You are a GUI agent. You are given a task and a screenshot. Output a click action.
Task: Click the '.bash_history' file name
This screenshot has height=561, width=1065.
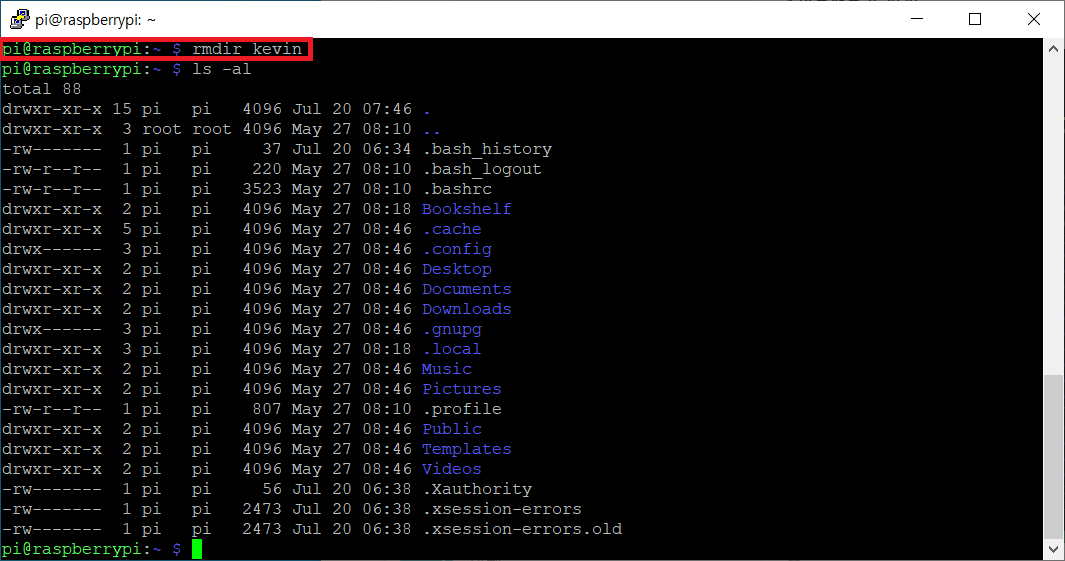(x=488, y=149)
